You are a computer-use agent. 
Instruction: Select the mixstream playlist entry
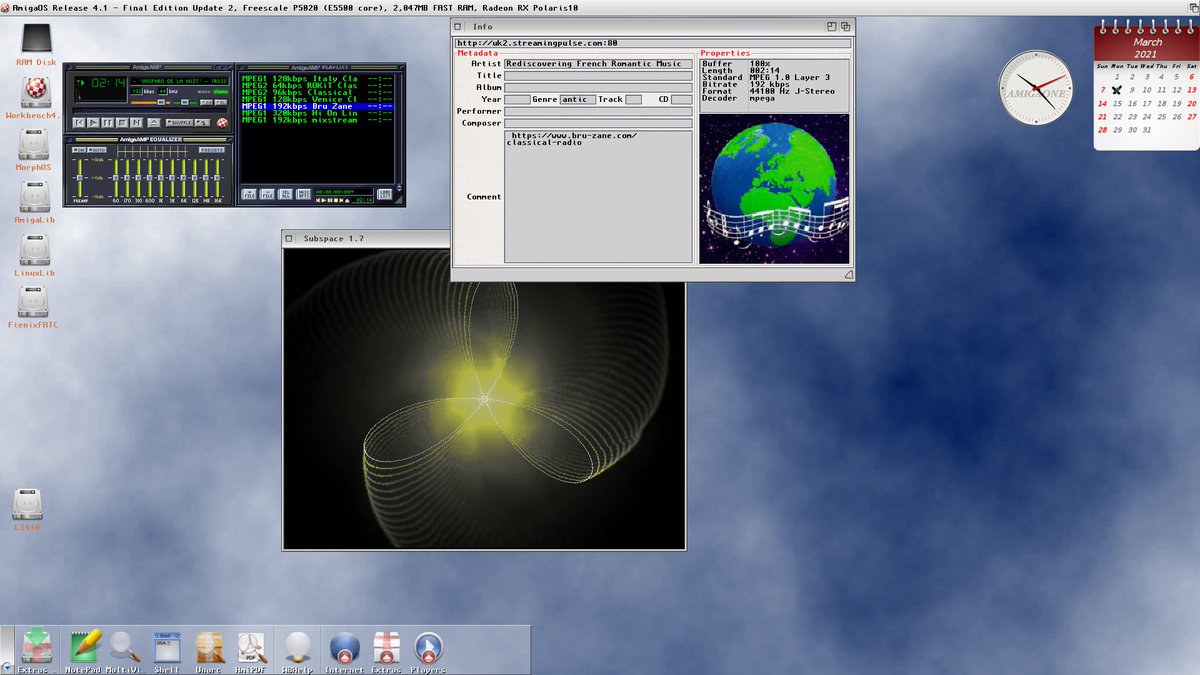(317, 120)
